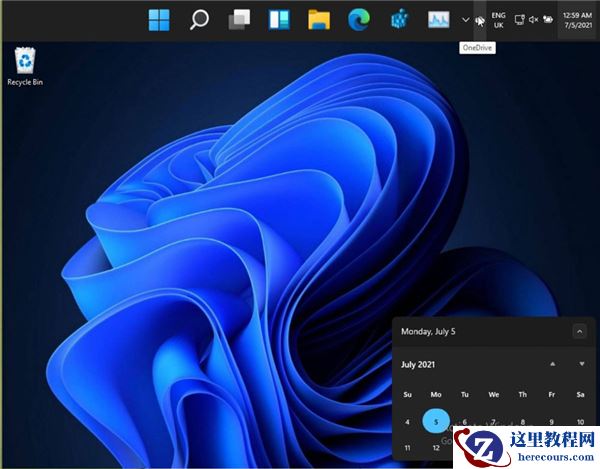600x469 pixels.
Task: Click the 12:59 AM clock and date
Action: [577, 20]
